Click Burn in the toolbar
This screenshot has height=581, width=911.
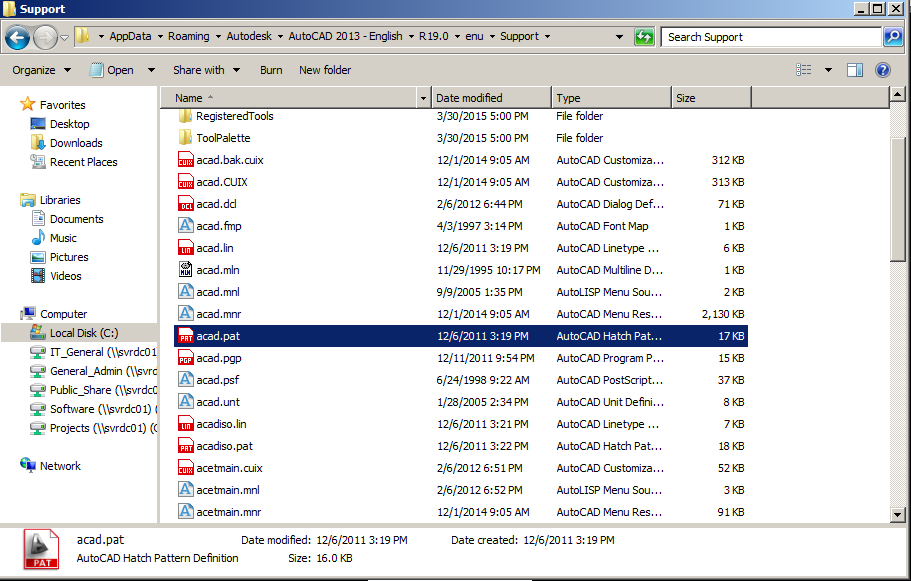[x=271, y=70]
